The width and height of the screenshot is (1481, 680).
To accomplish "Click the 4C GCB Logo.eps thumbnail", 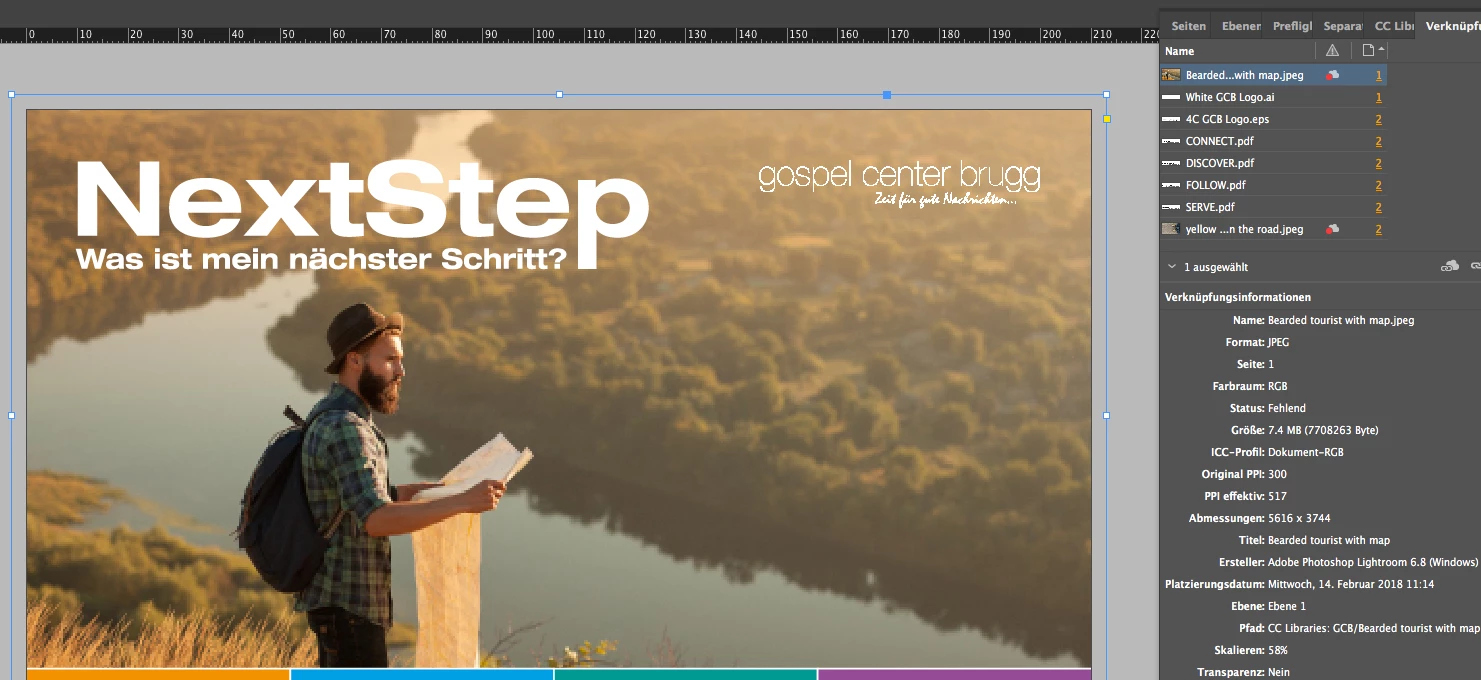I will point(1171,119).
